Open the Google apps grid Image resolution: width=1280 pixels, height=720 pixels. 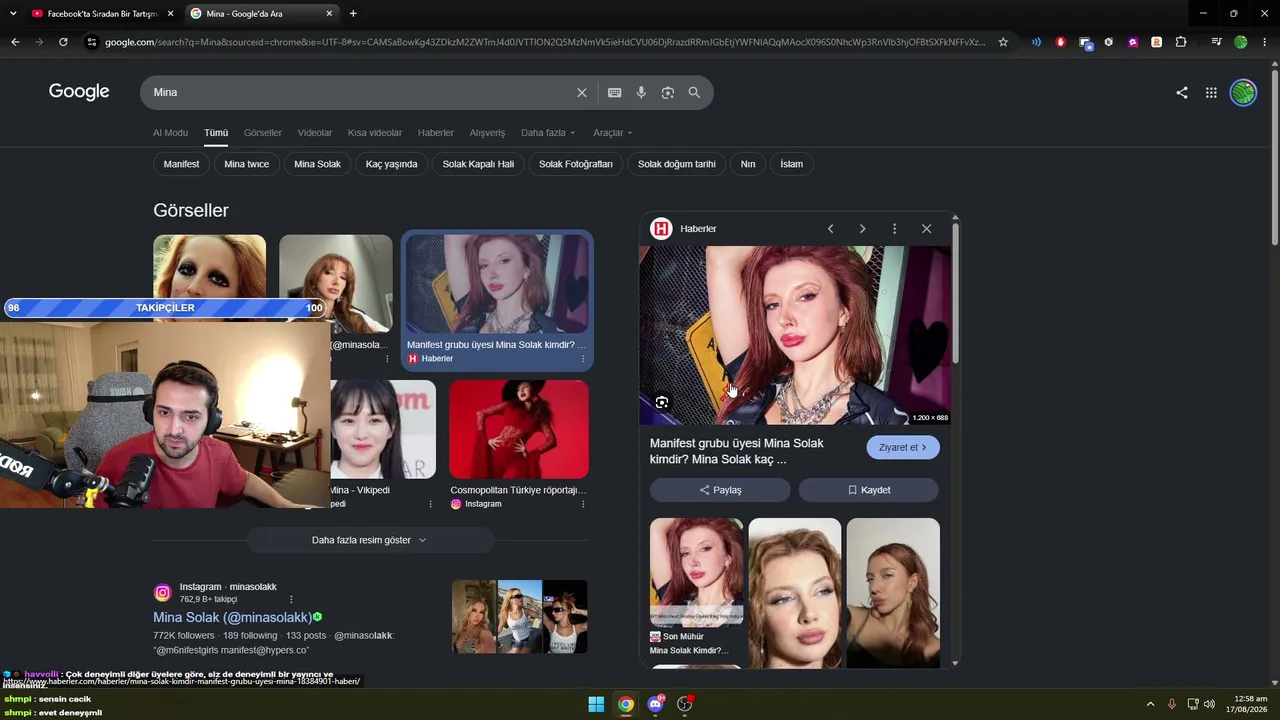1211,92
